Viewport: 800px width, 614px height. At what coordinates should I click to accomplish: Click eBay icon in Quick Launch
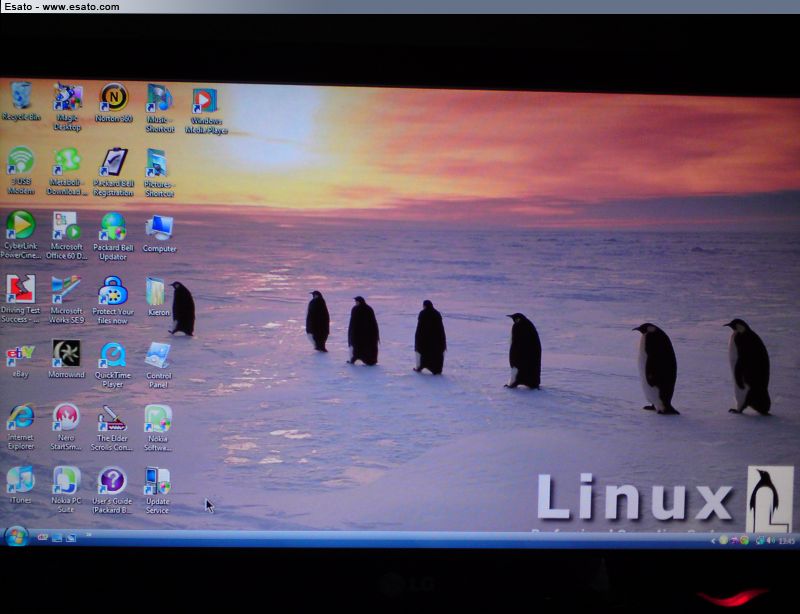[43, 537]
